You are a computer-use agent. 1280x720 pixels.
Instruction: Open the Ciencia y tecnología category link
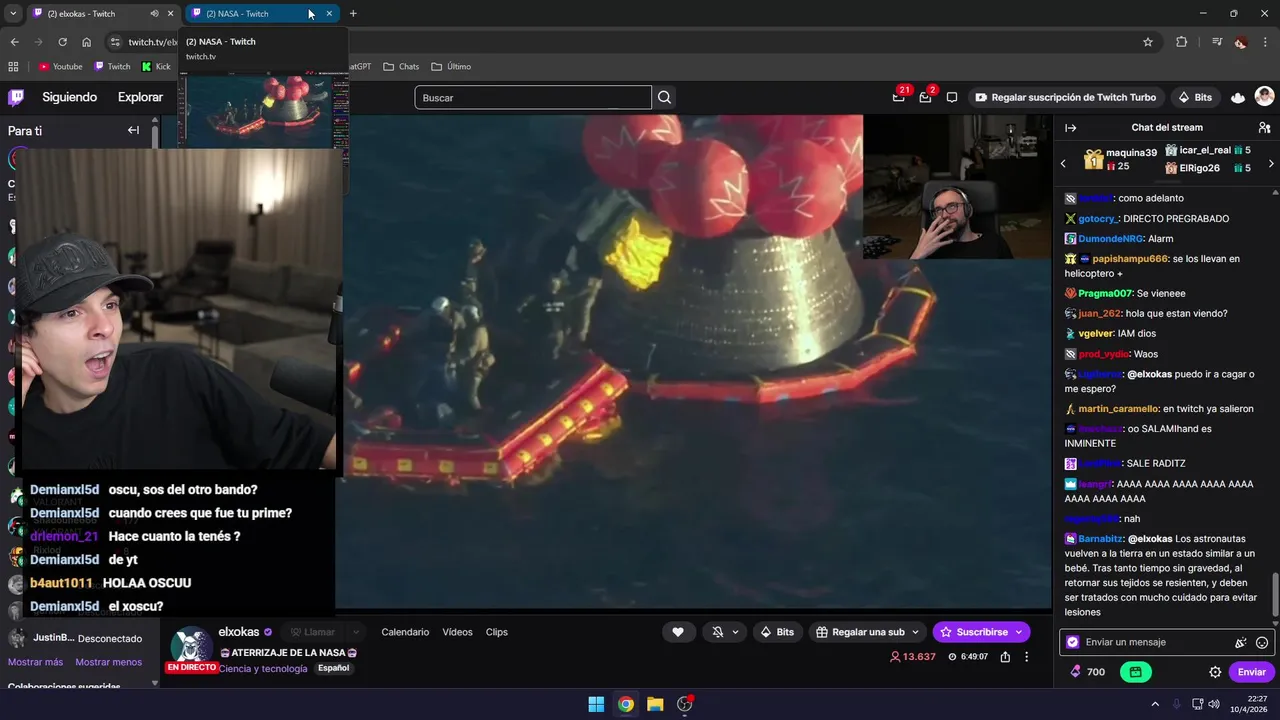point(263,668)
